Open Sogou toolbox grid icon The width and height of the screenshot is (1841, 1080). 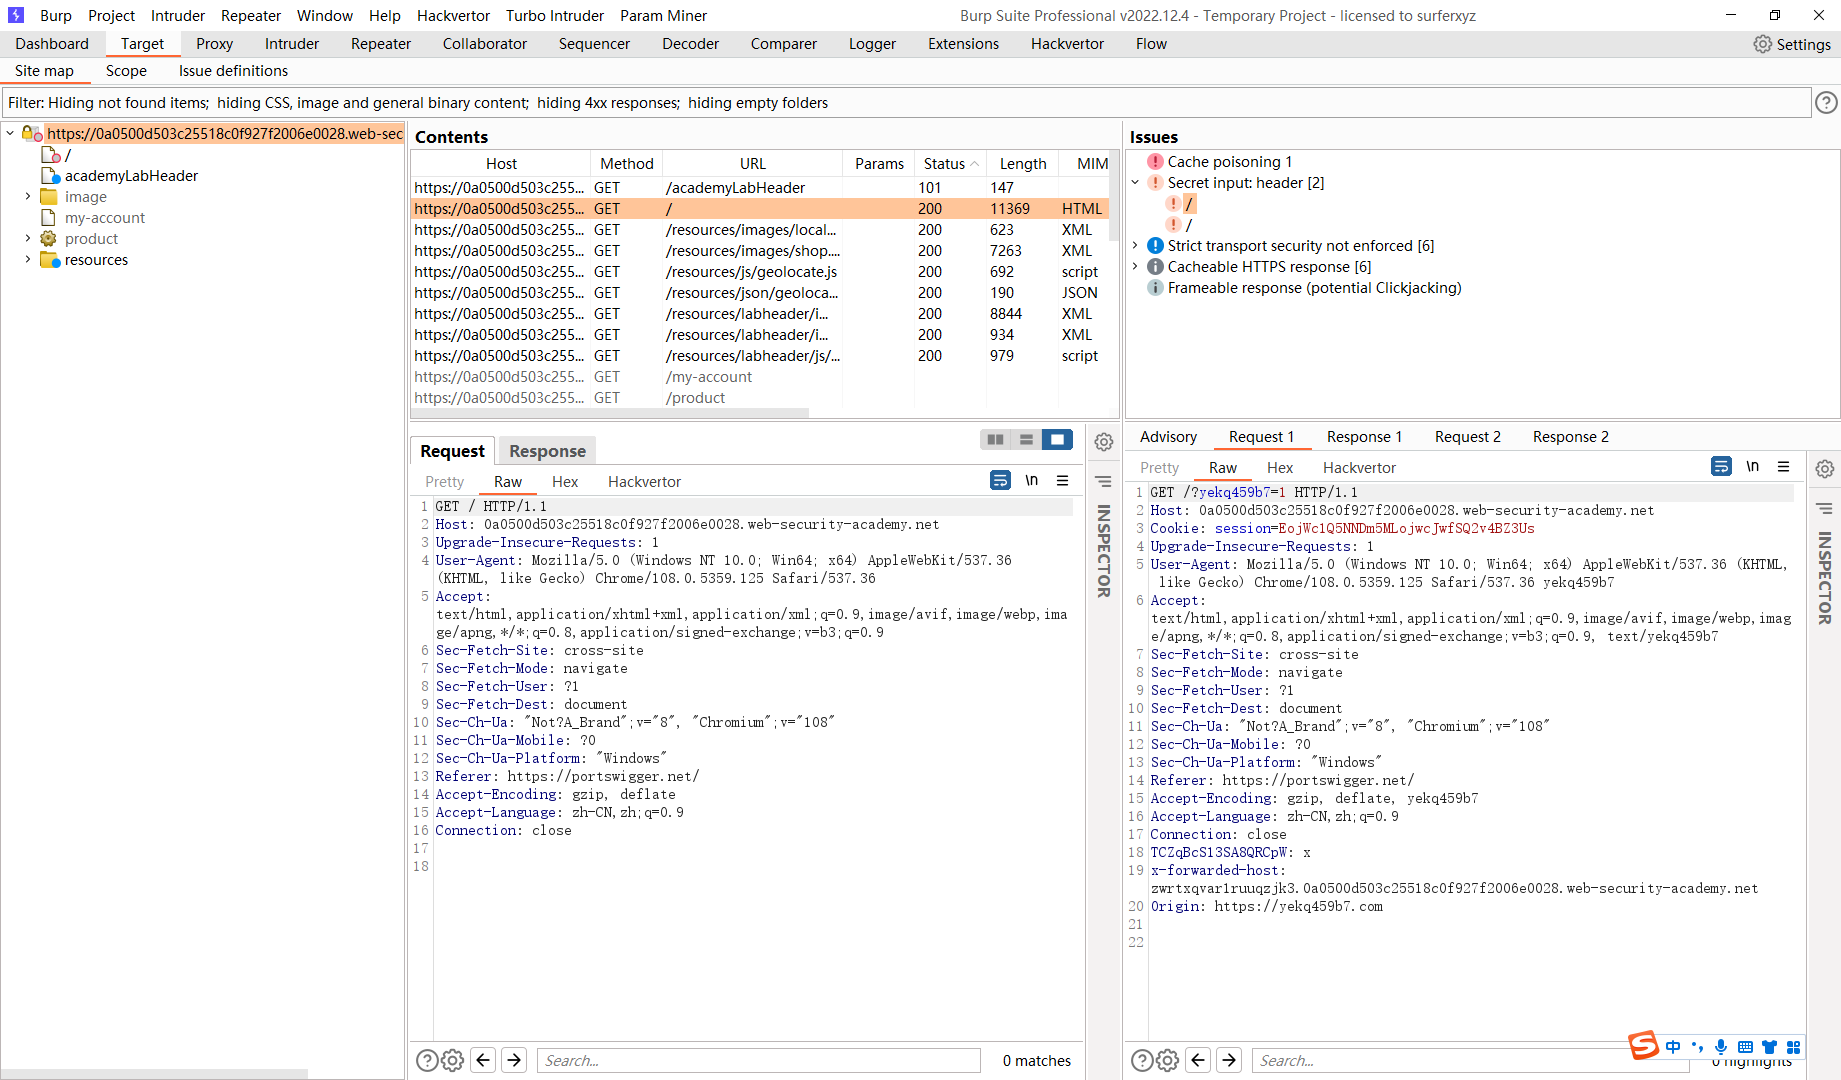coord(1793,1047)
